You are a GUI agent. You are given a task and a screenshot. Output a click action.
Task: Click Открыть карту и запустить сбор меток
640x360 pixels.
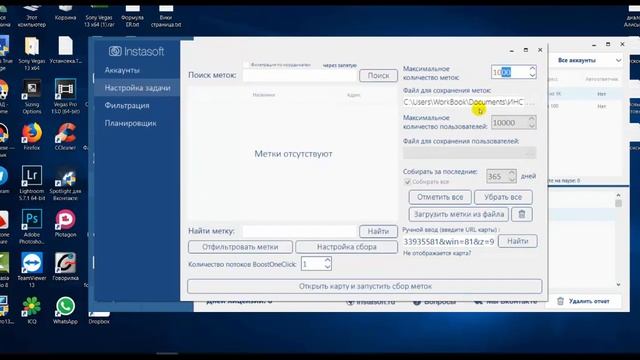click(x=365, y=286)
